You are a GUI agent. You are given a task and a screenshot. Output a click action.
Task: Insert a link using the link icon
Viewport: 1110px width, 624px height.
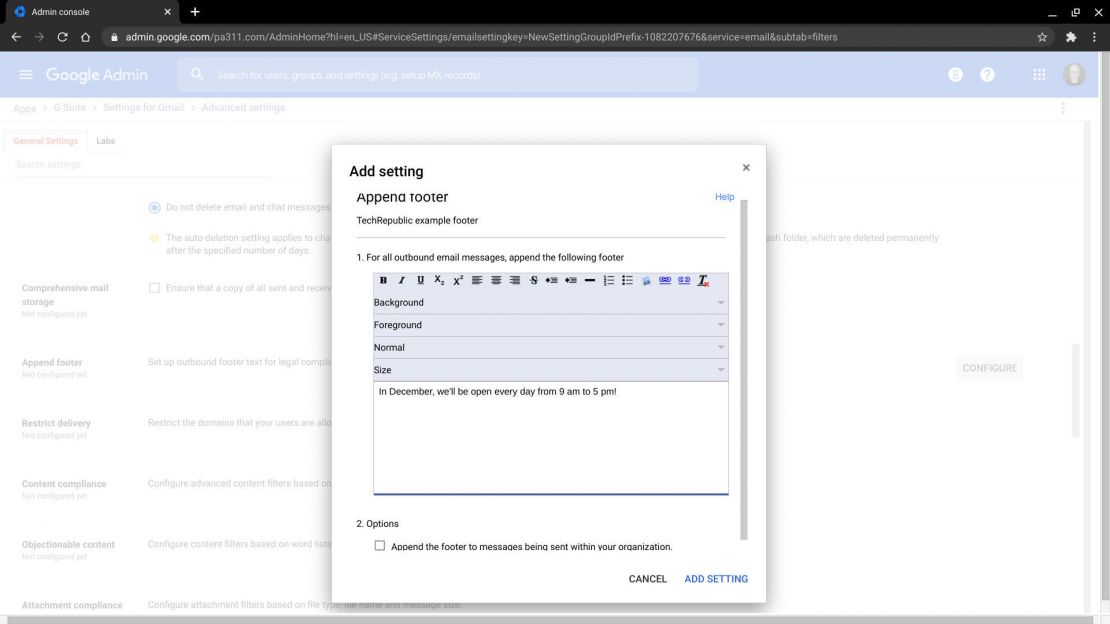coord(664,279)
